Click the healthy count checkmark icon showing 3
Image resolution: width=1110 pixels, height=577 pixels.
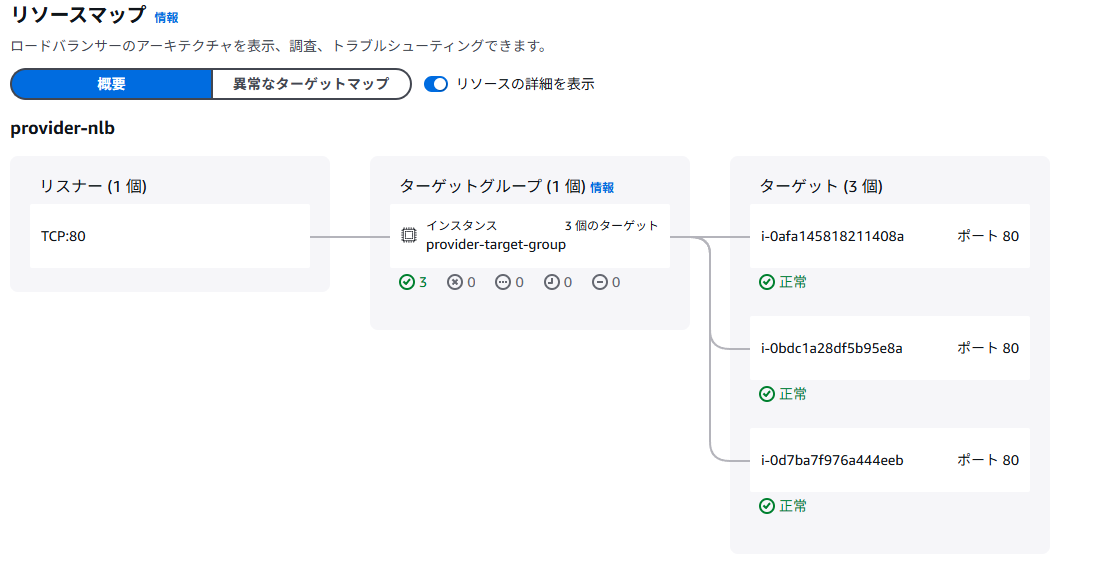(406, 282)
